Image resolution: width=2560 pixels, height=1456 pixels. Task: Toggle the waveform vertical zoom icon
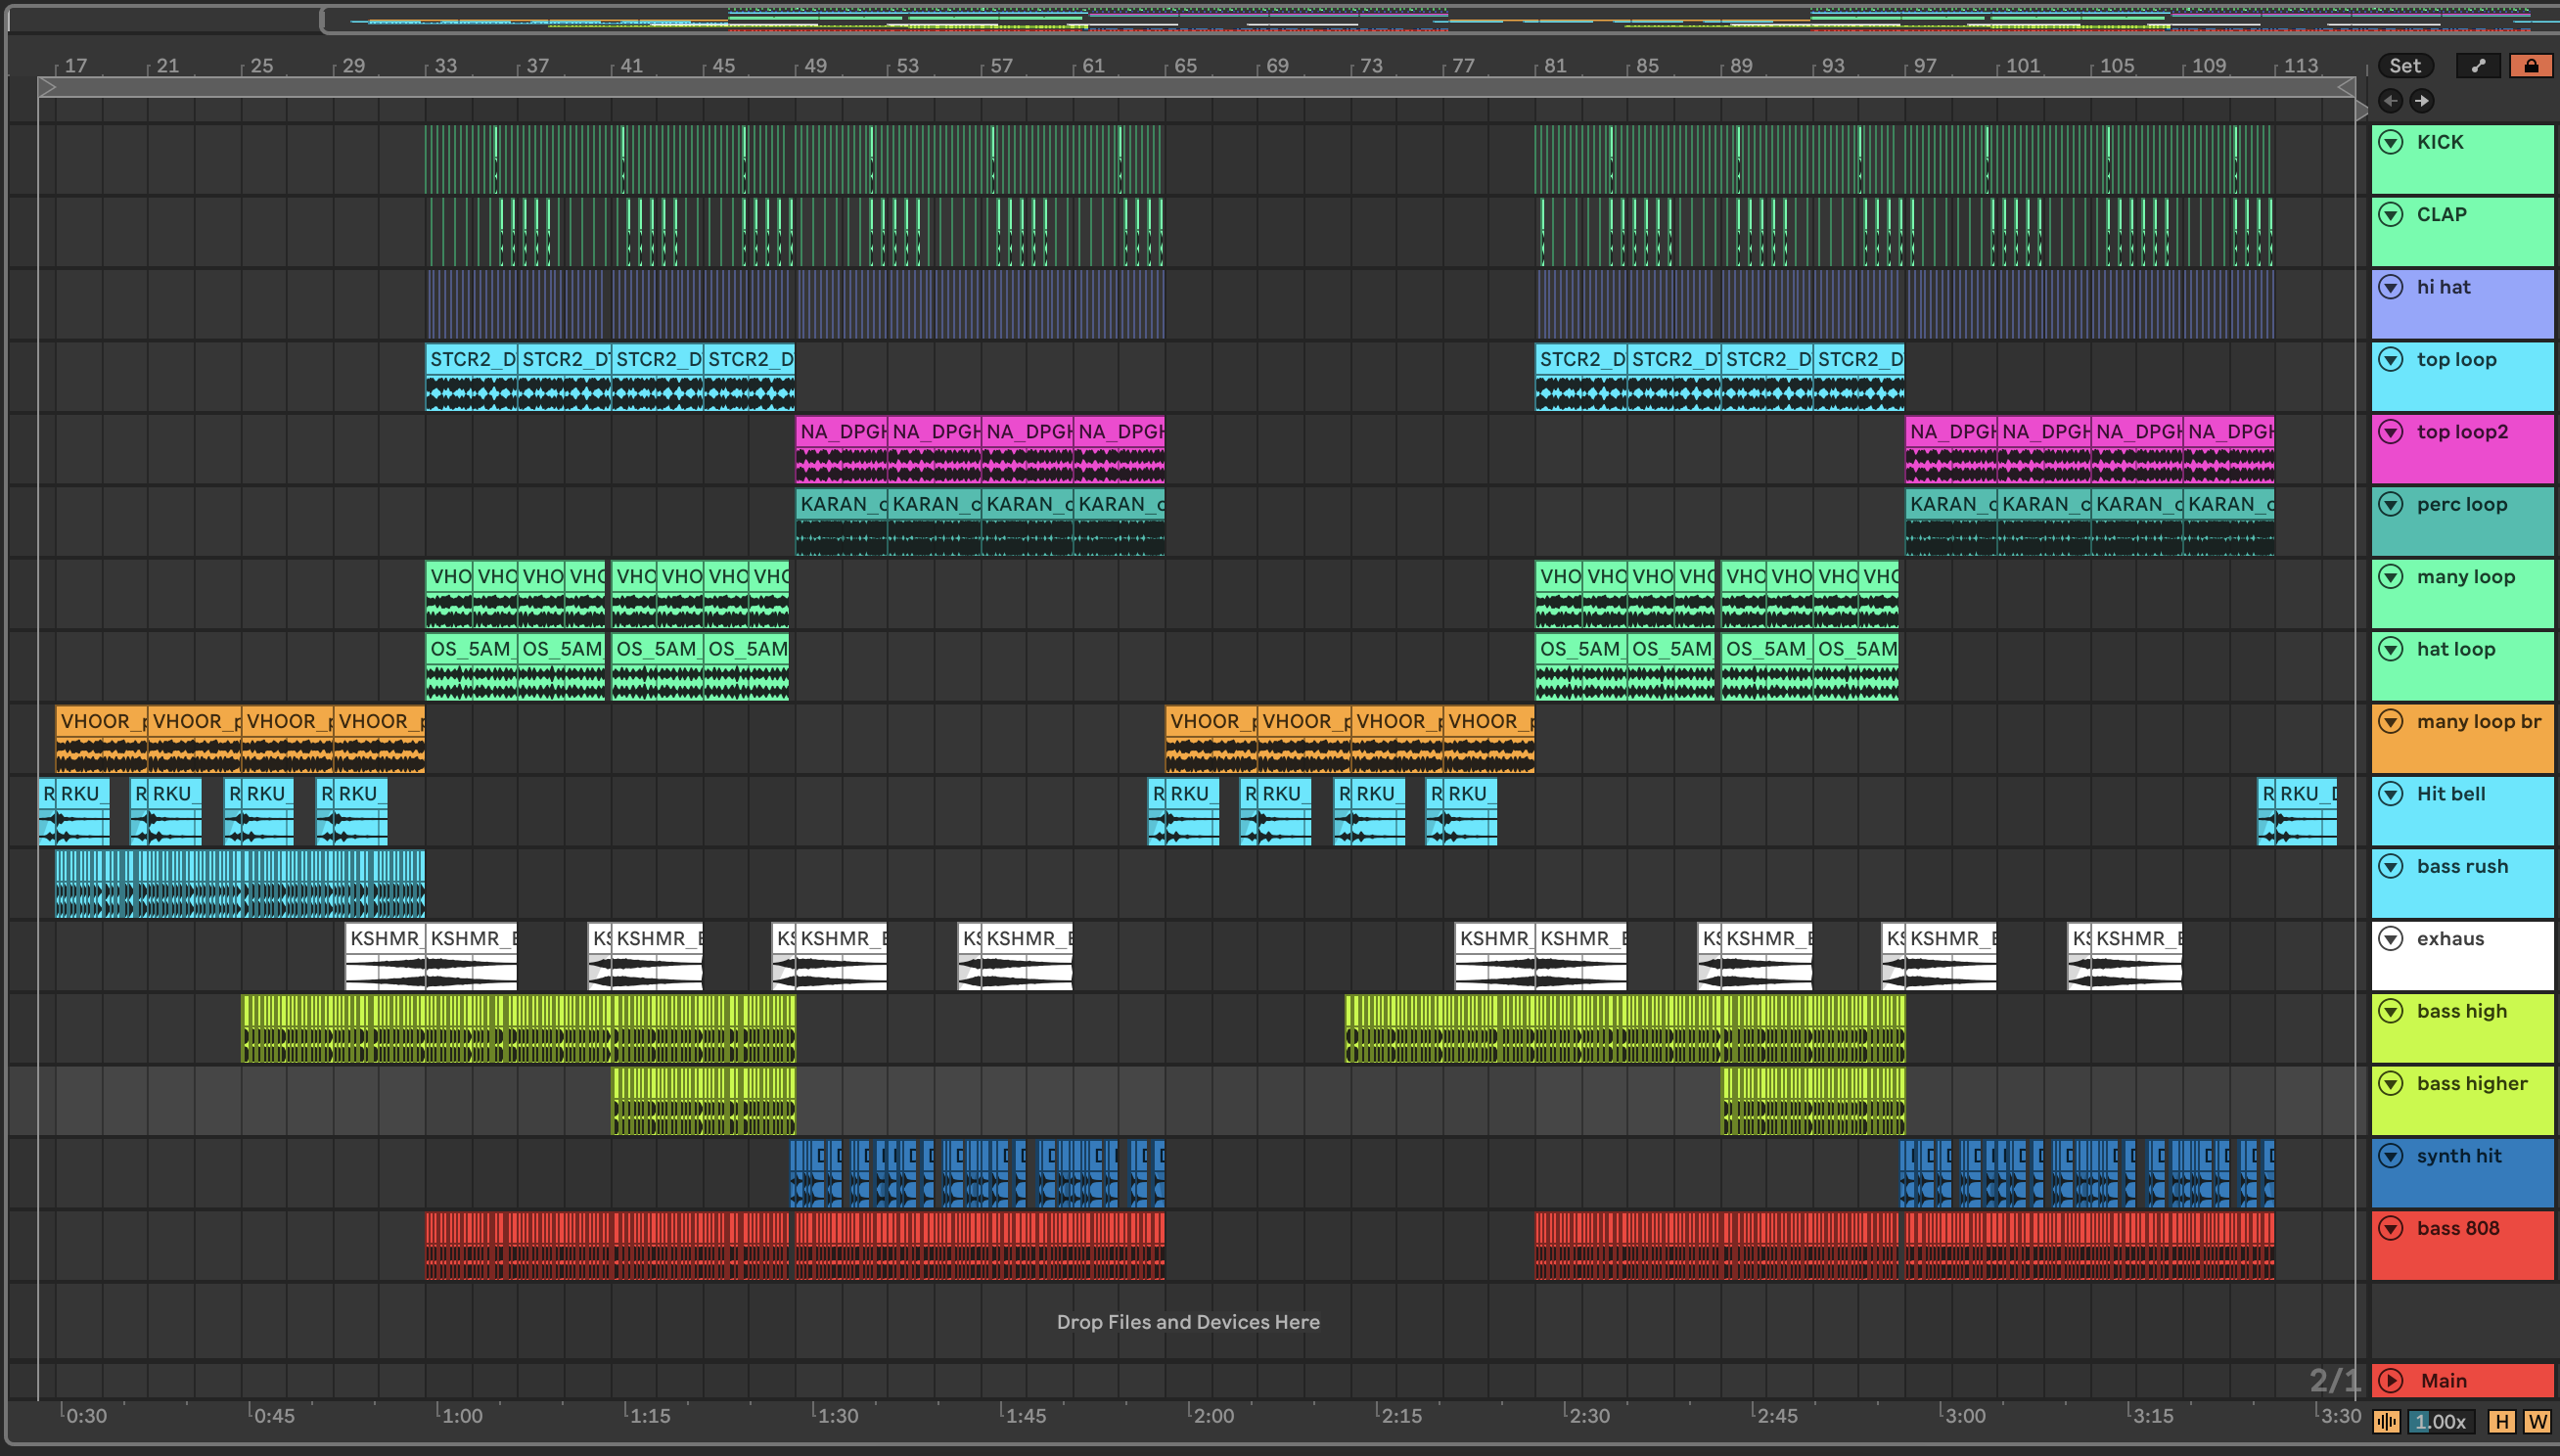pyautogui.click(x=2386, y=1421)
